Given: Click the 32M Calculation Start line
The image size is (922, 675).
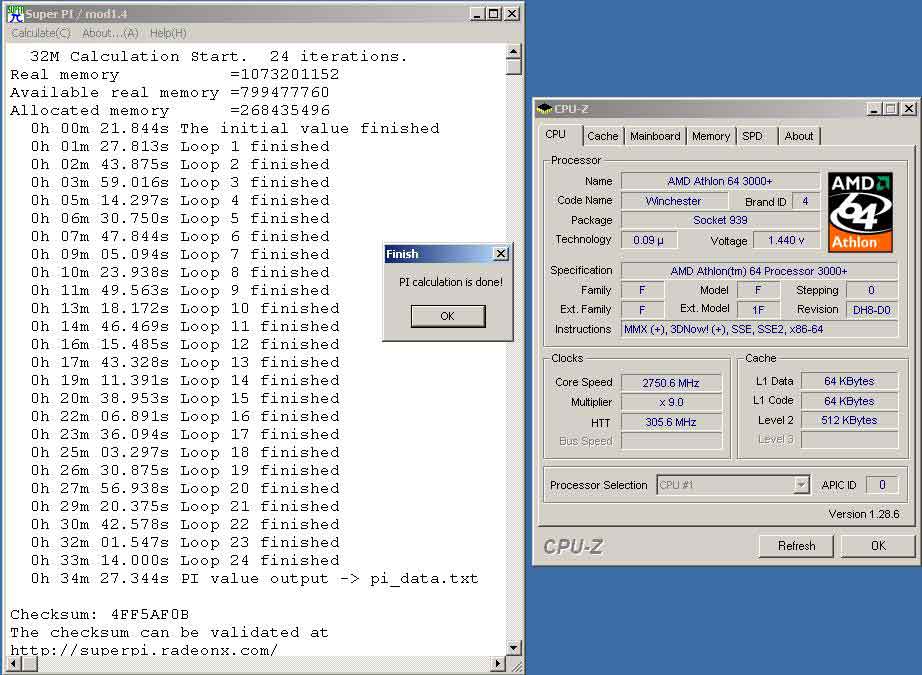Looking at the screenshot, I should (x=218, y=56).
